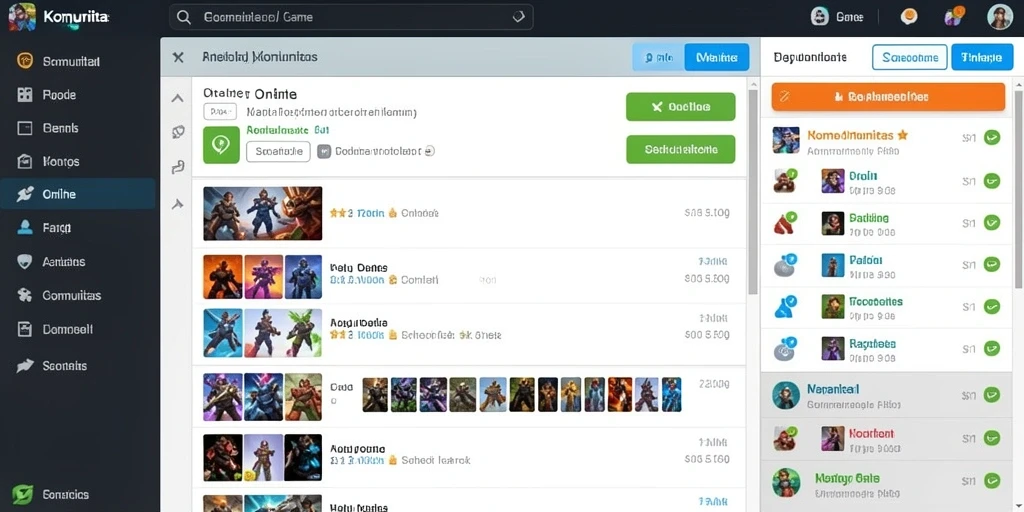
Task: Click the search magnifier icon
Action: coord(184,18)
